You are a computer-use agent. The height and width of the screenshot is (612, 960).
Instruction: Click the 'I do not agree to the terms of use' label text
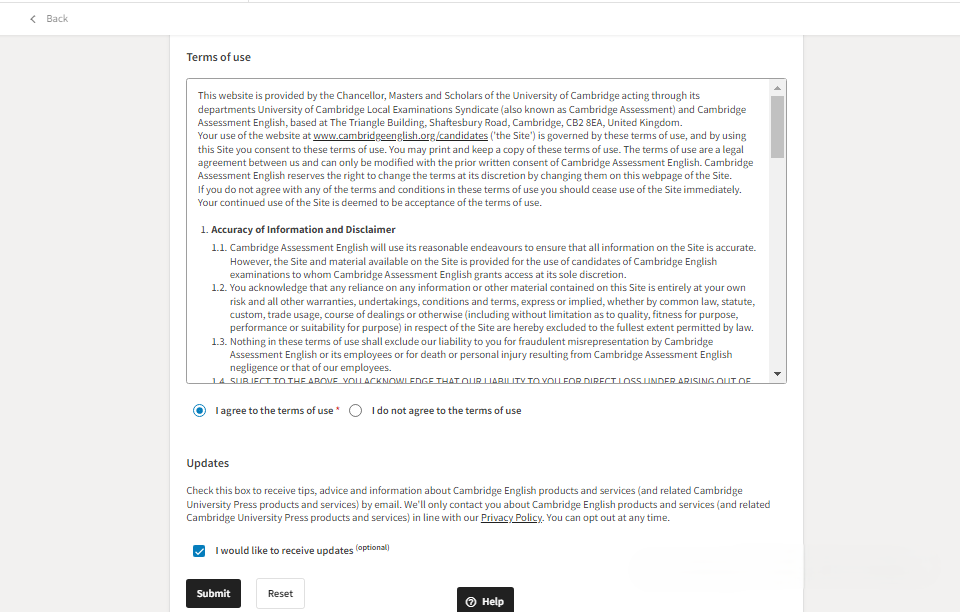(446, 411)
